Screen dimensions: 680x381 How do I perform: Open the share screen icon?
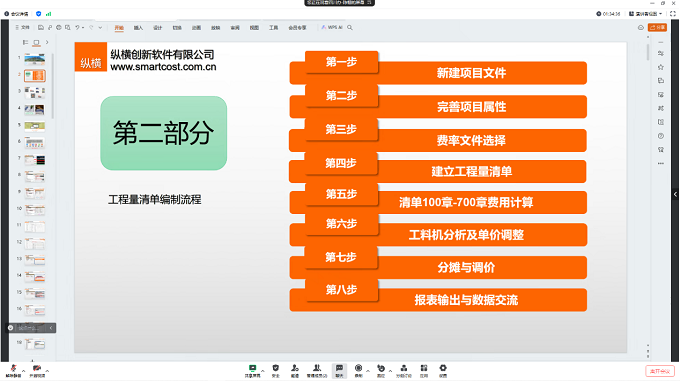[x=252, y=371]
